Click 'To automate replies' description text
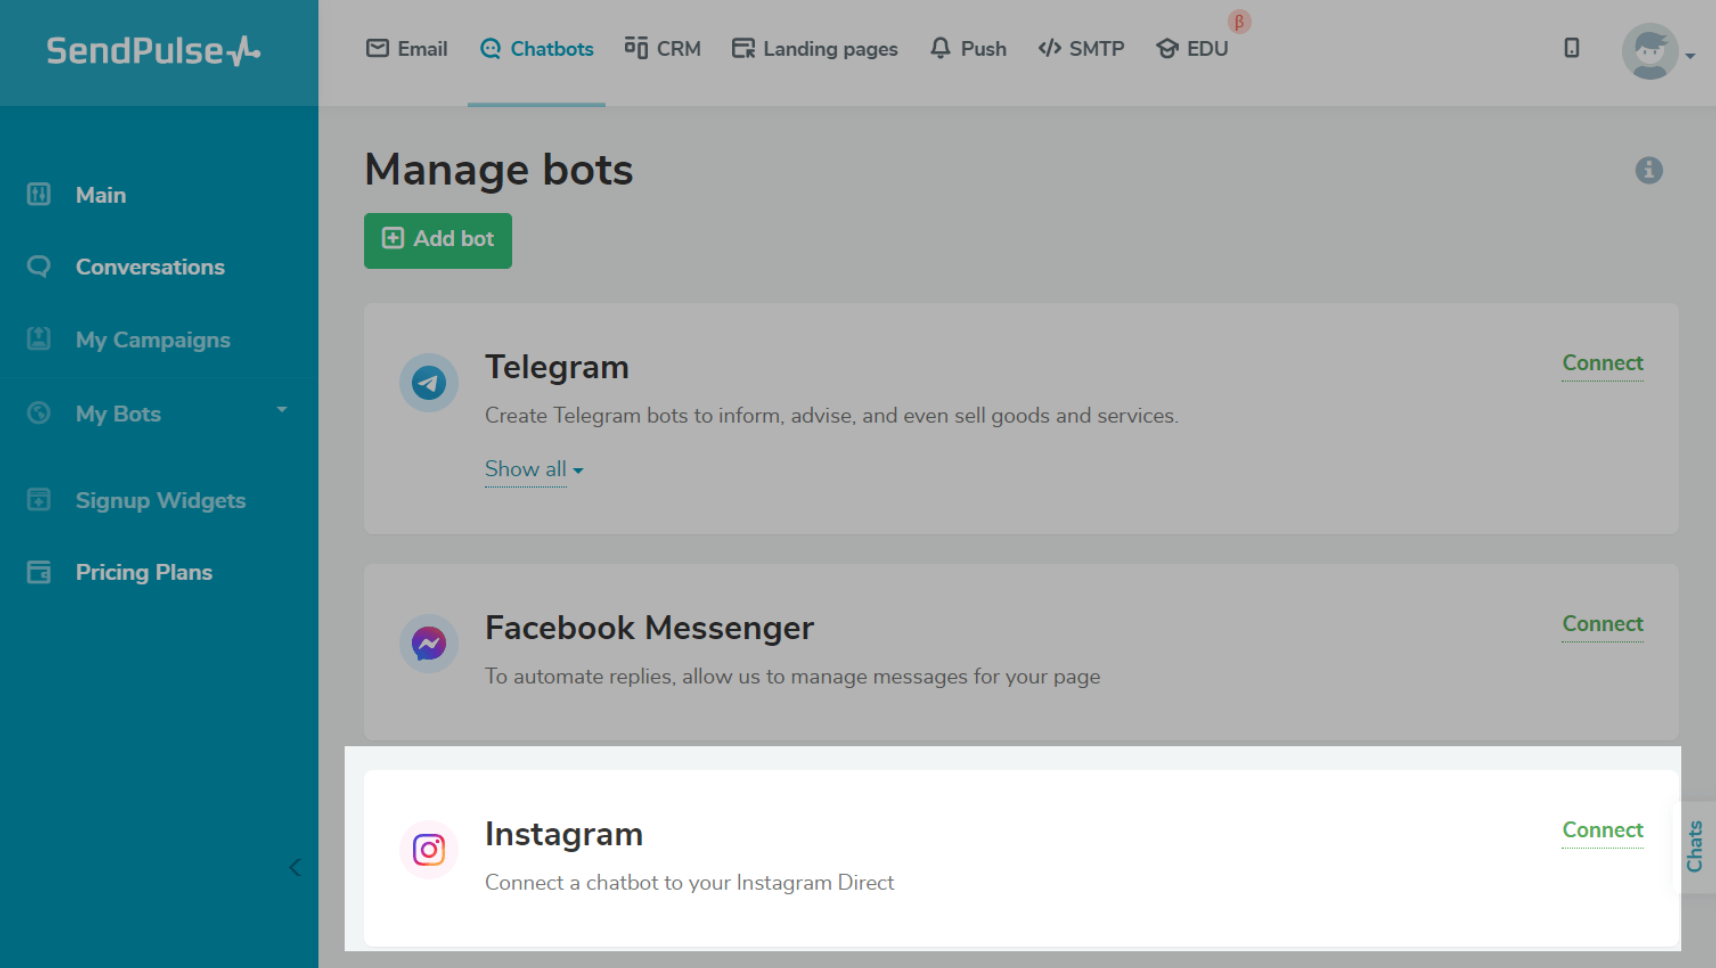The width and height of the screenshot is (1716, 968). pyautogui.click(x=793, y=677)
